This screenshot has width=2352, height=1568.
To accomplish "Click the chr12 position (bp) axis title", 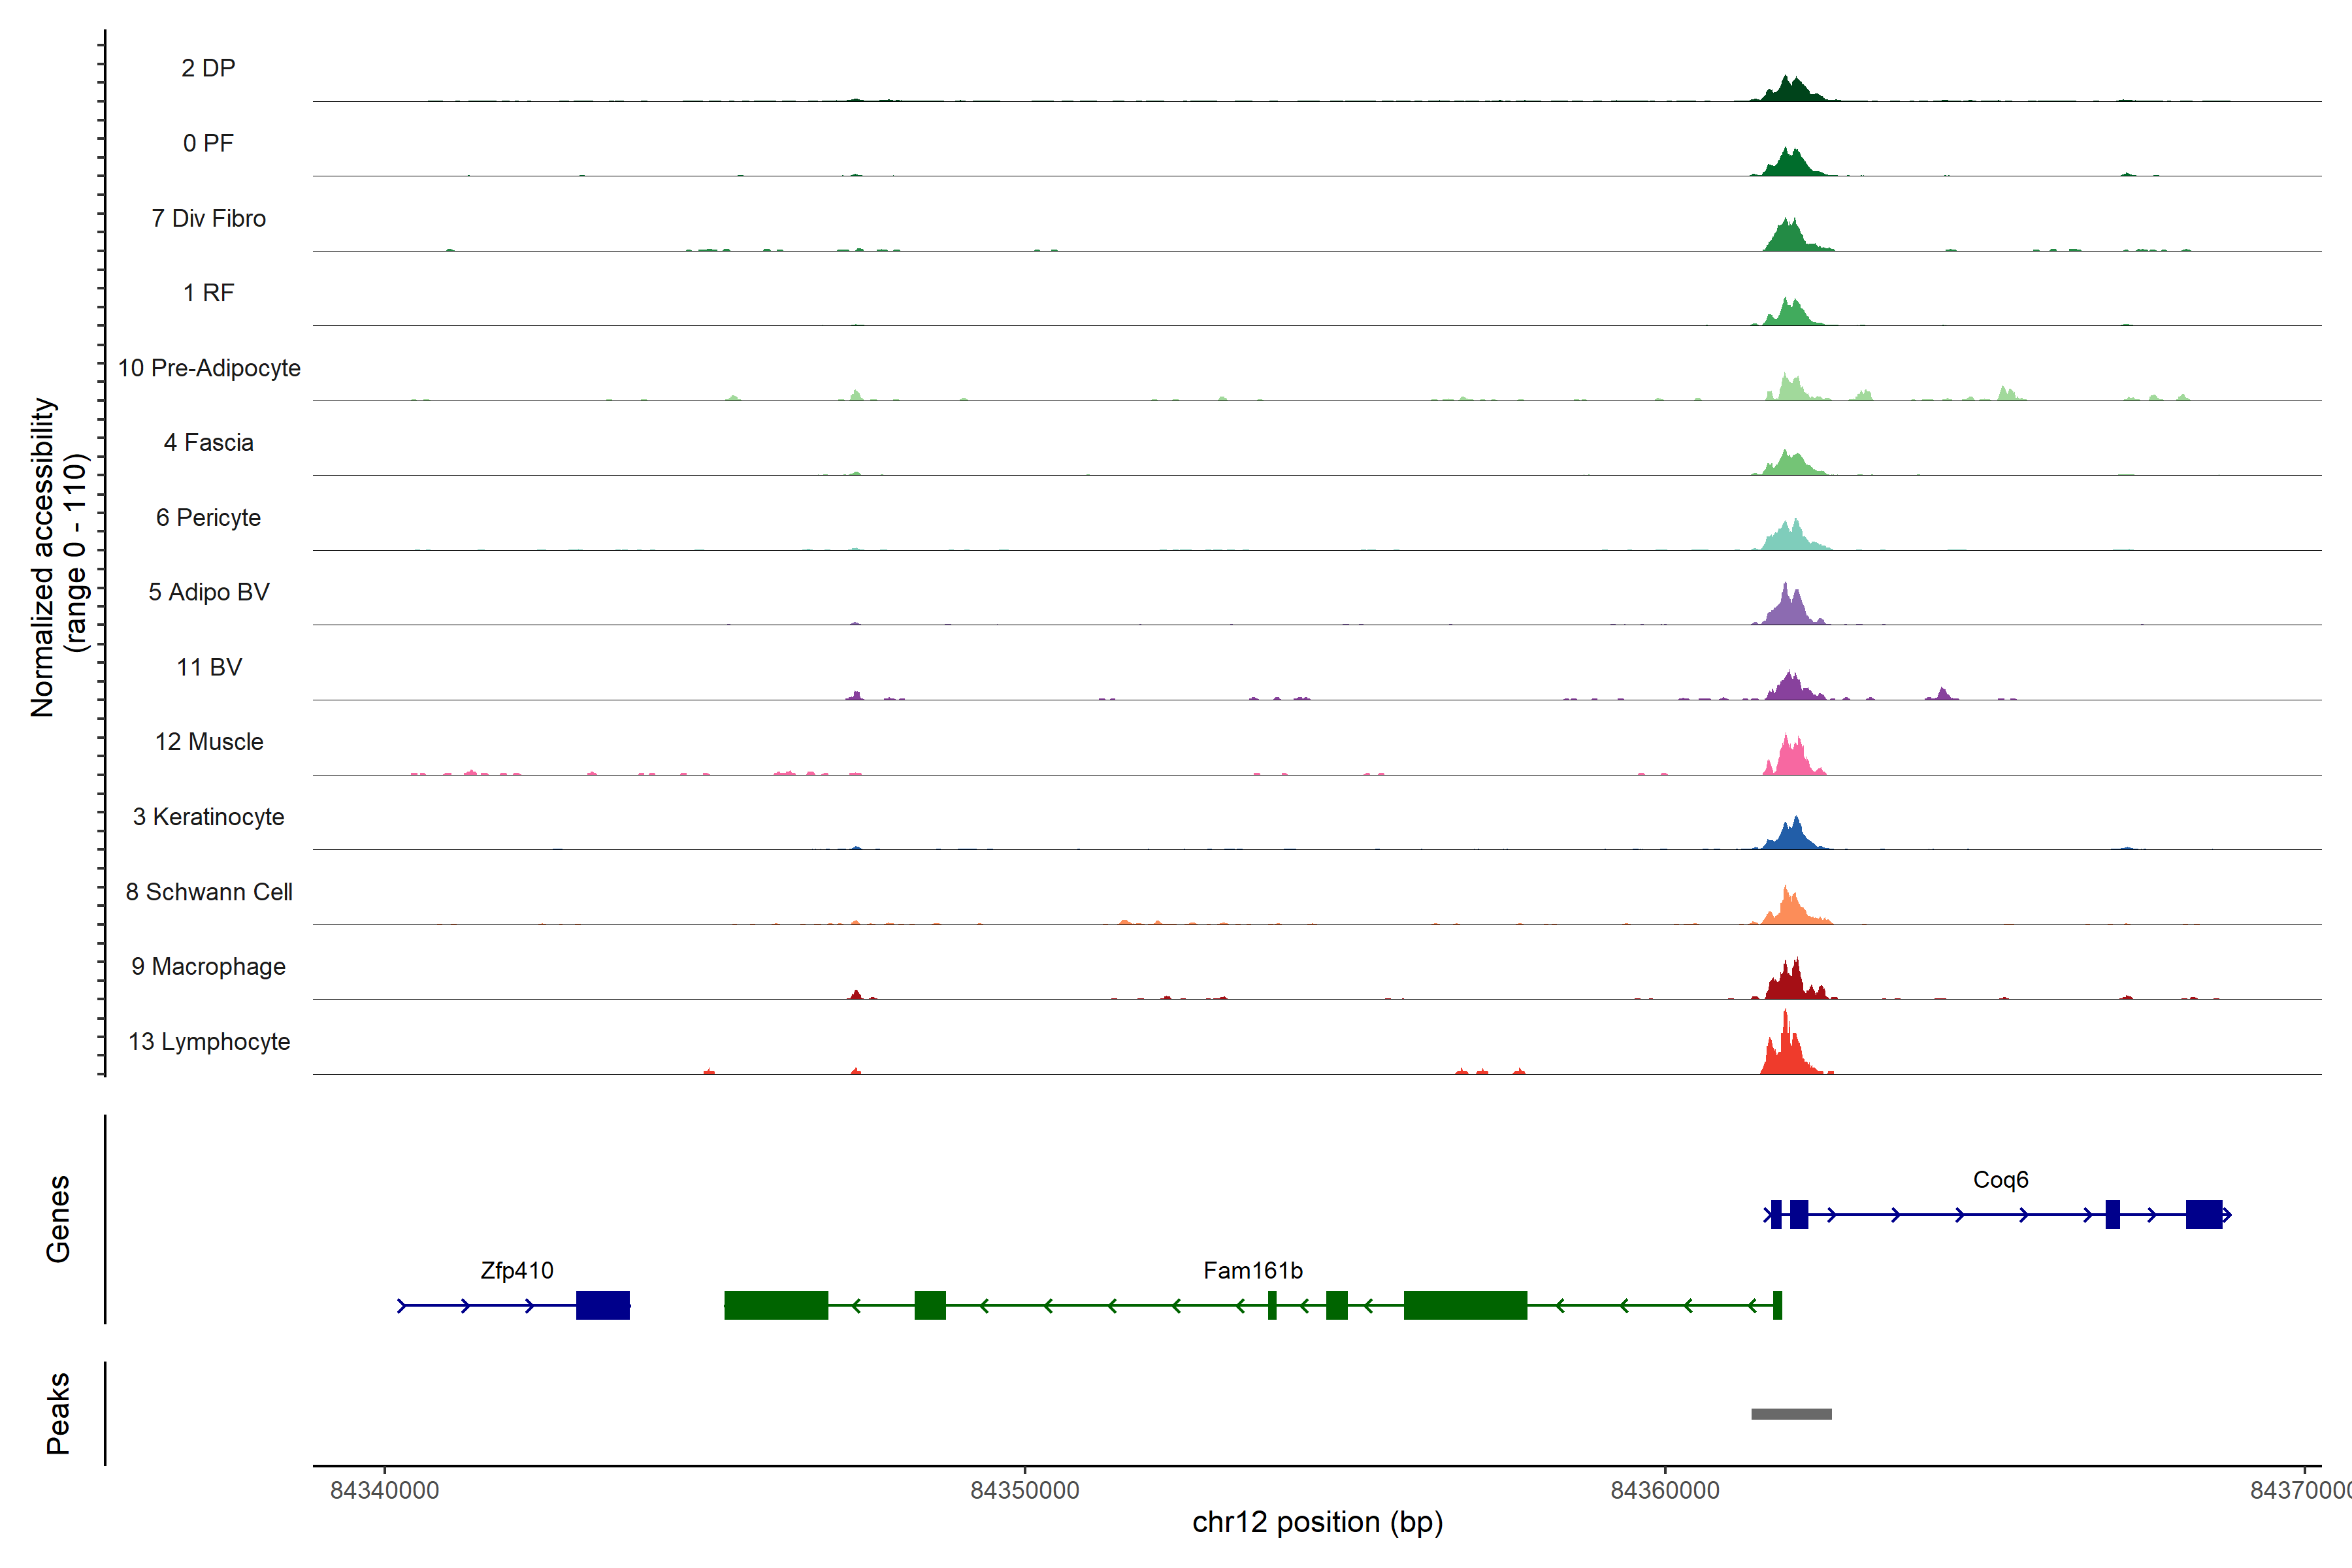I will pos(1317,1523).
